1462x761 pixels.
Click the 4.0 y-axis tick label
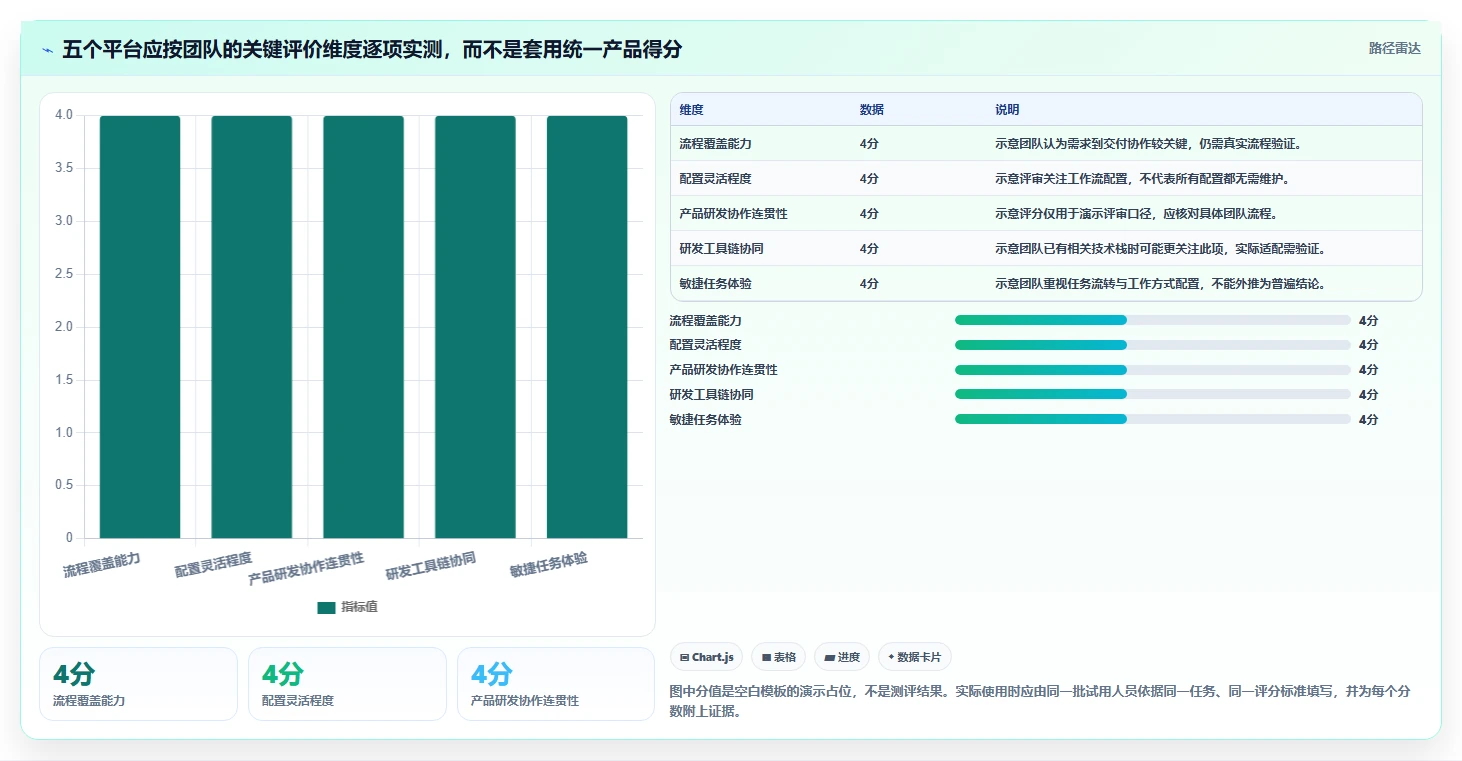[x=64, y=115]
